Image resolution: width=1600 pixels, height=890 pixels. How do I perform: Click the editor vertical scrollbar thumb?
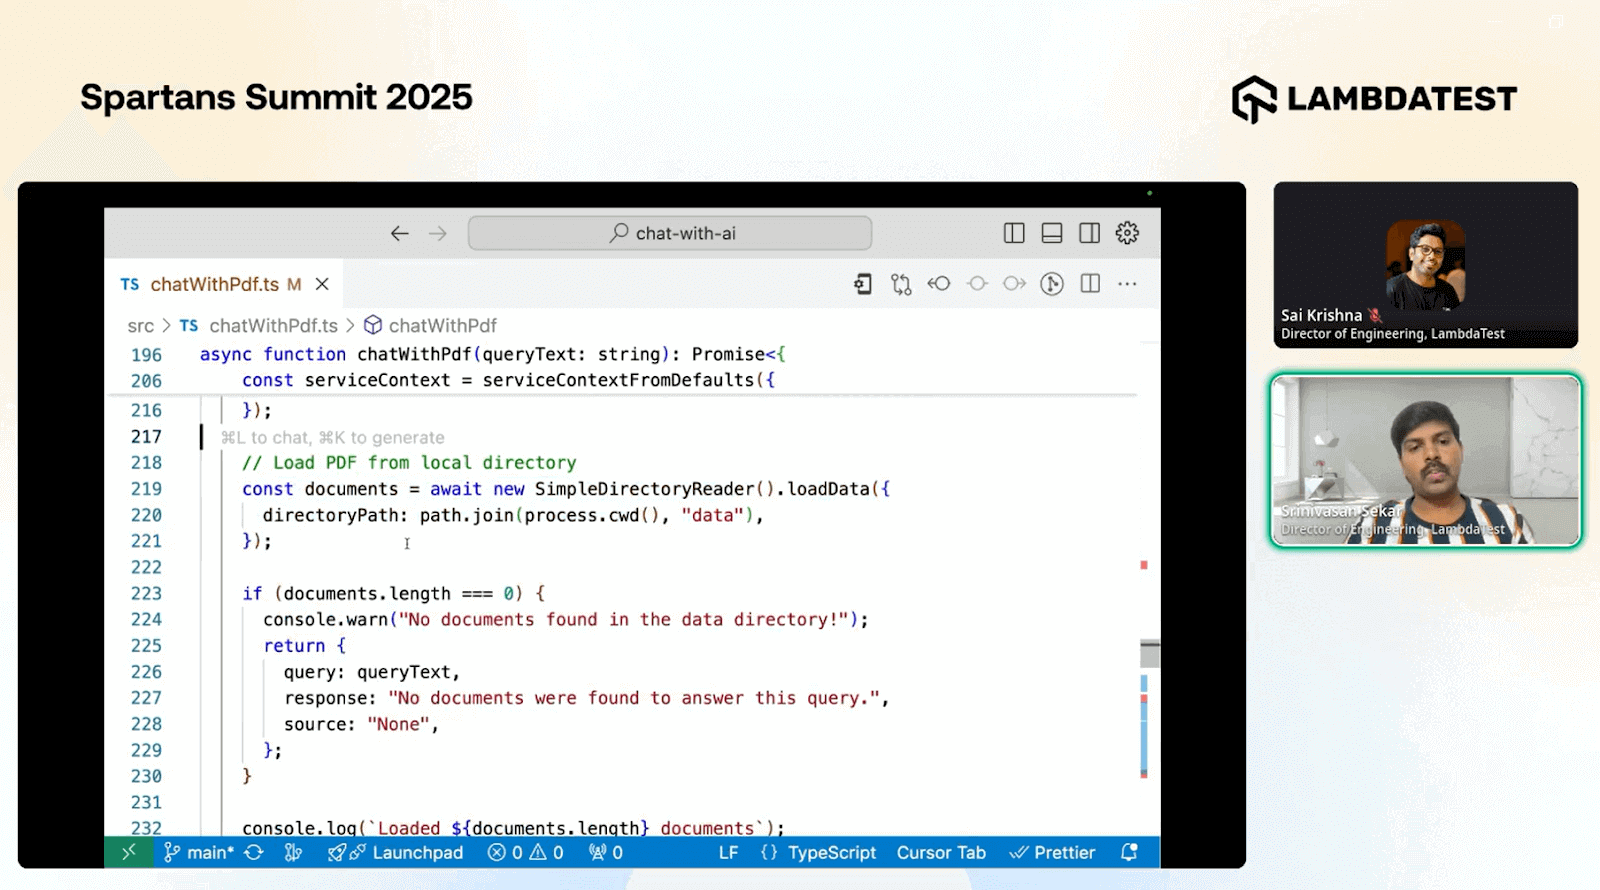click(1150, 653)
